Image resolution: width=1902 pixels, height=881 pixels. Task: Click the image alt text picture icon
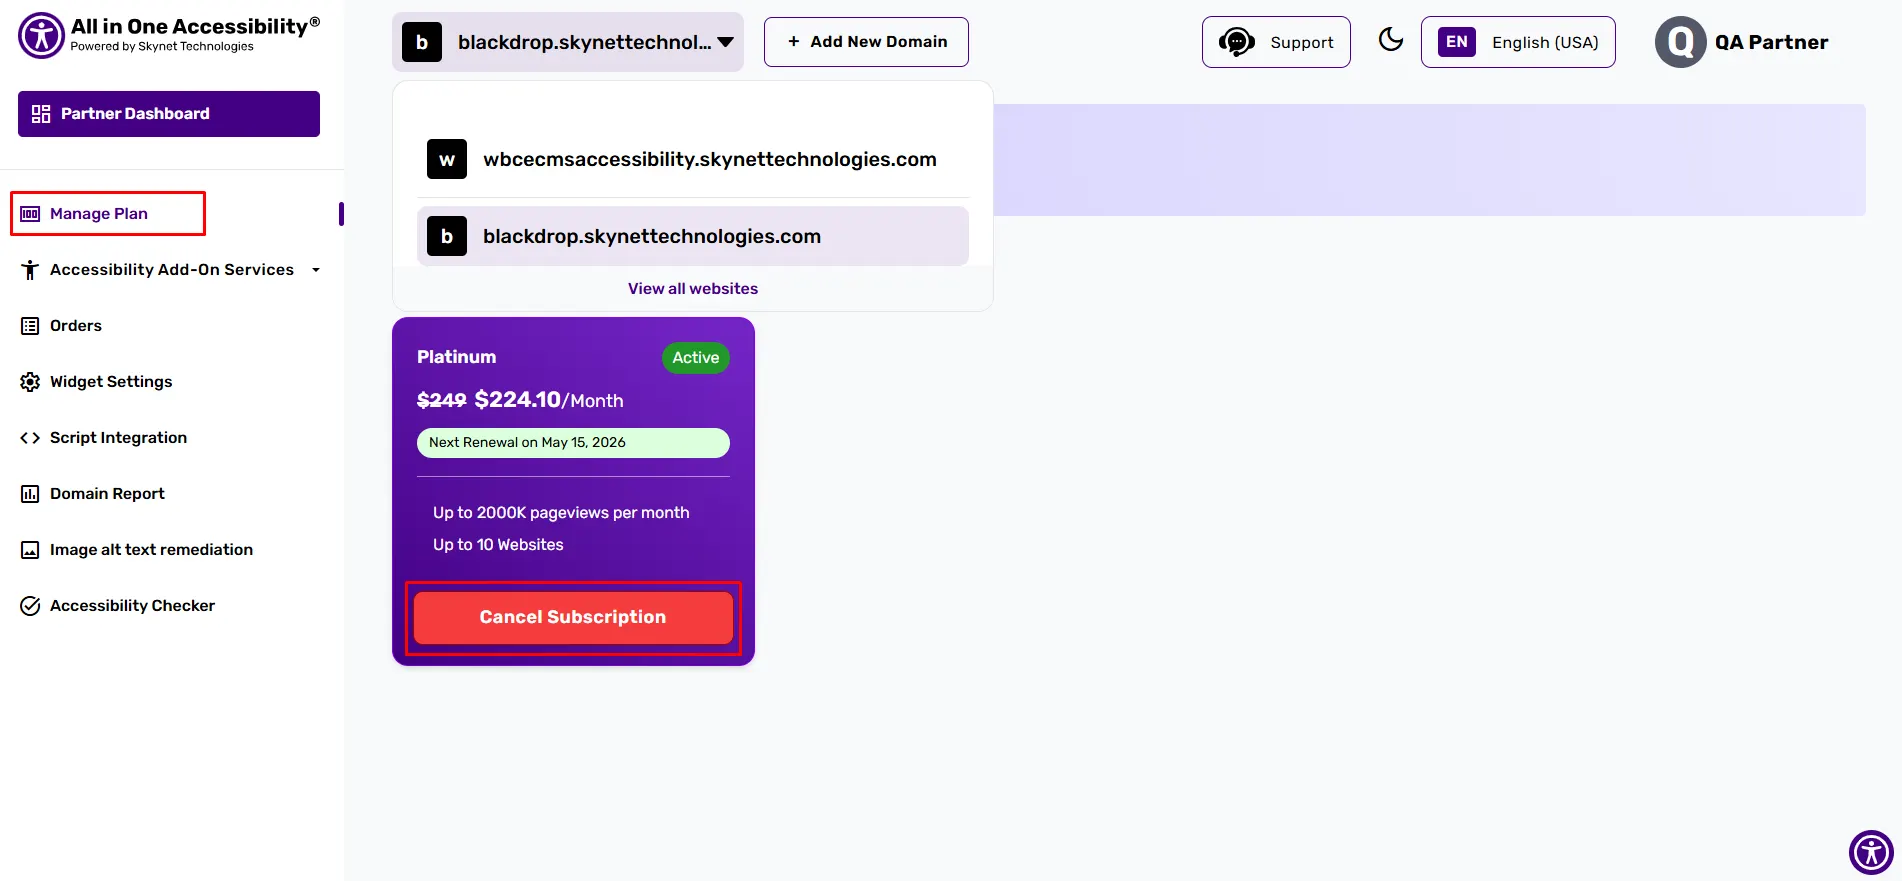pyautogui.click(x=30, y=550)
